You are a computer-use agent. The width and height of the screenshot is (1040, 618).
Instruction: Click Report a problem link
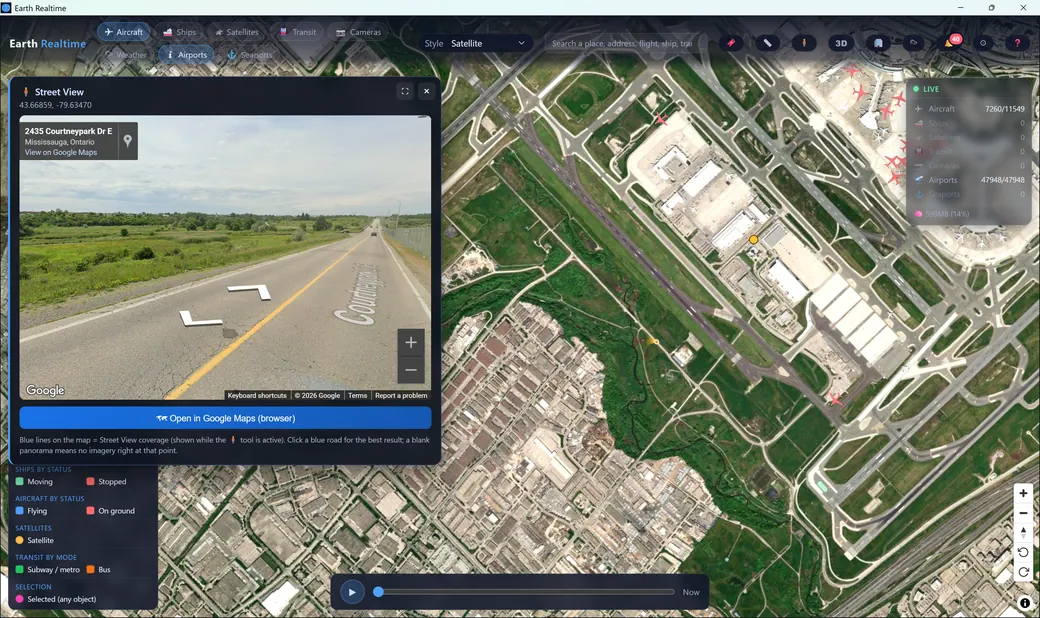(x=401, y=395)
